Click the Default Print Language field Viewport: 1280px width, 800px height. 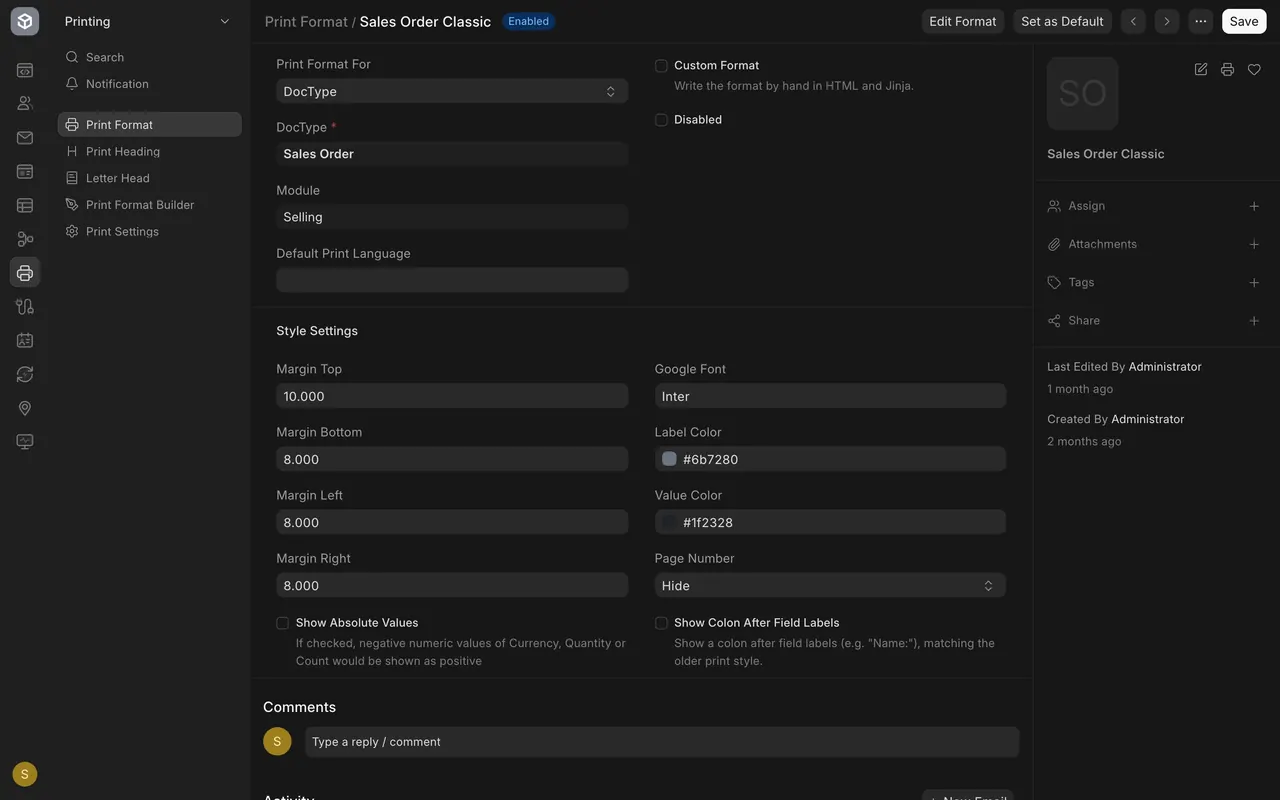point(452,280)
